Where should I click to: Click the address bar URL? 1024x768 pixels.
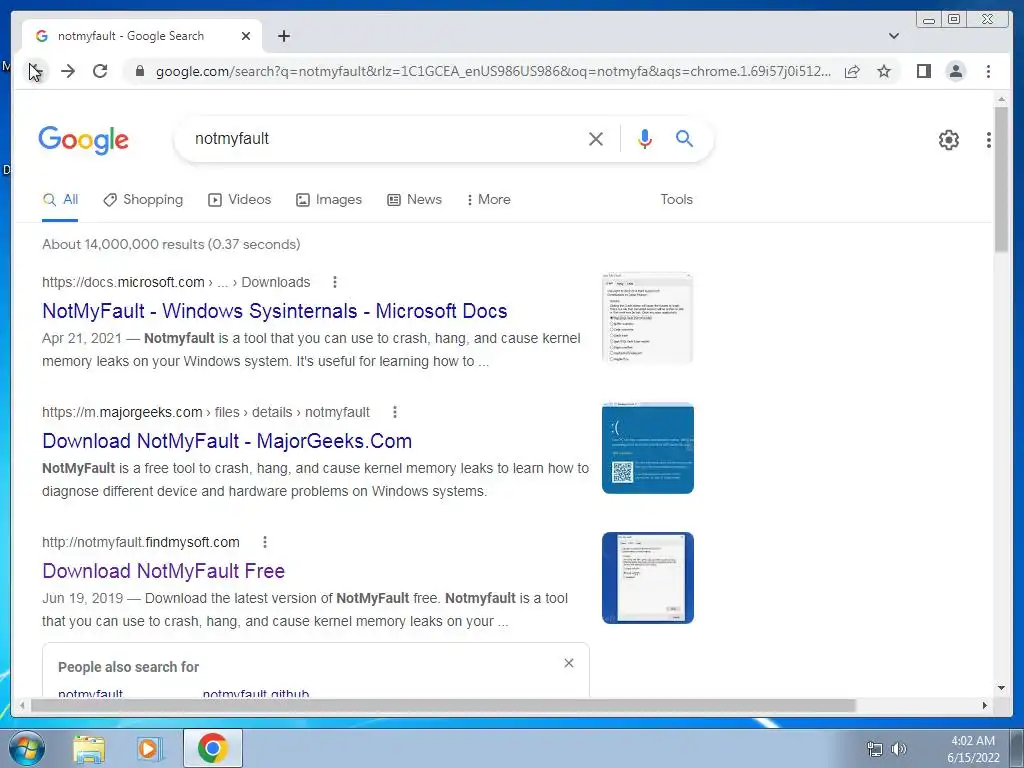[493, 71]
